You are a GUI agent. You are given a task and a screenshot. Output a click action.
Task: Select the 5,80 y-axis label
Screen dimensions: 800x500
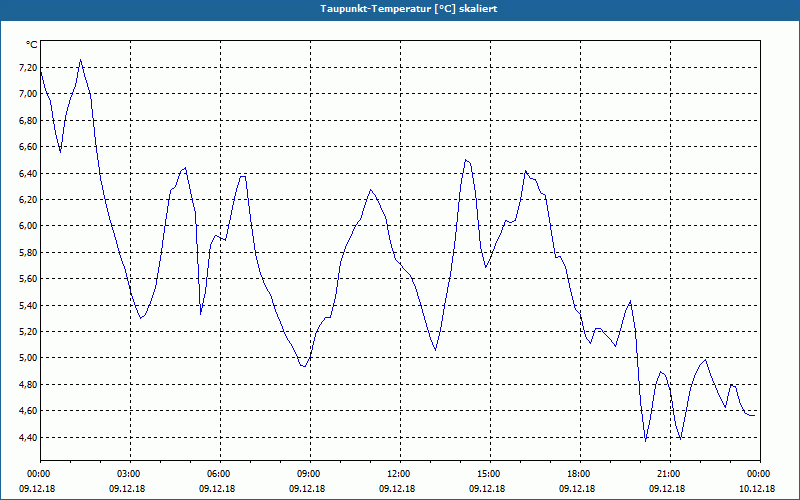pos(28,253)
